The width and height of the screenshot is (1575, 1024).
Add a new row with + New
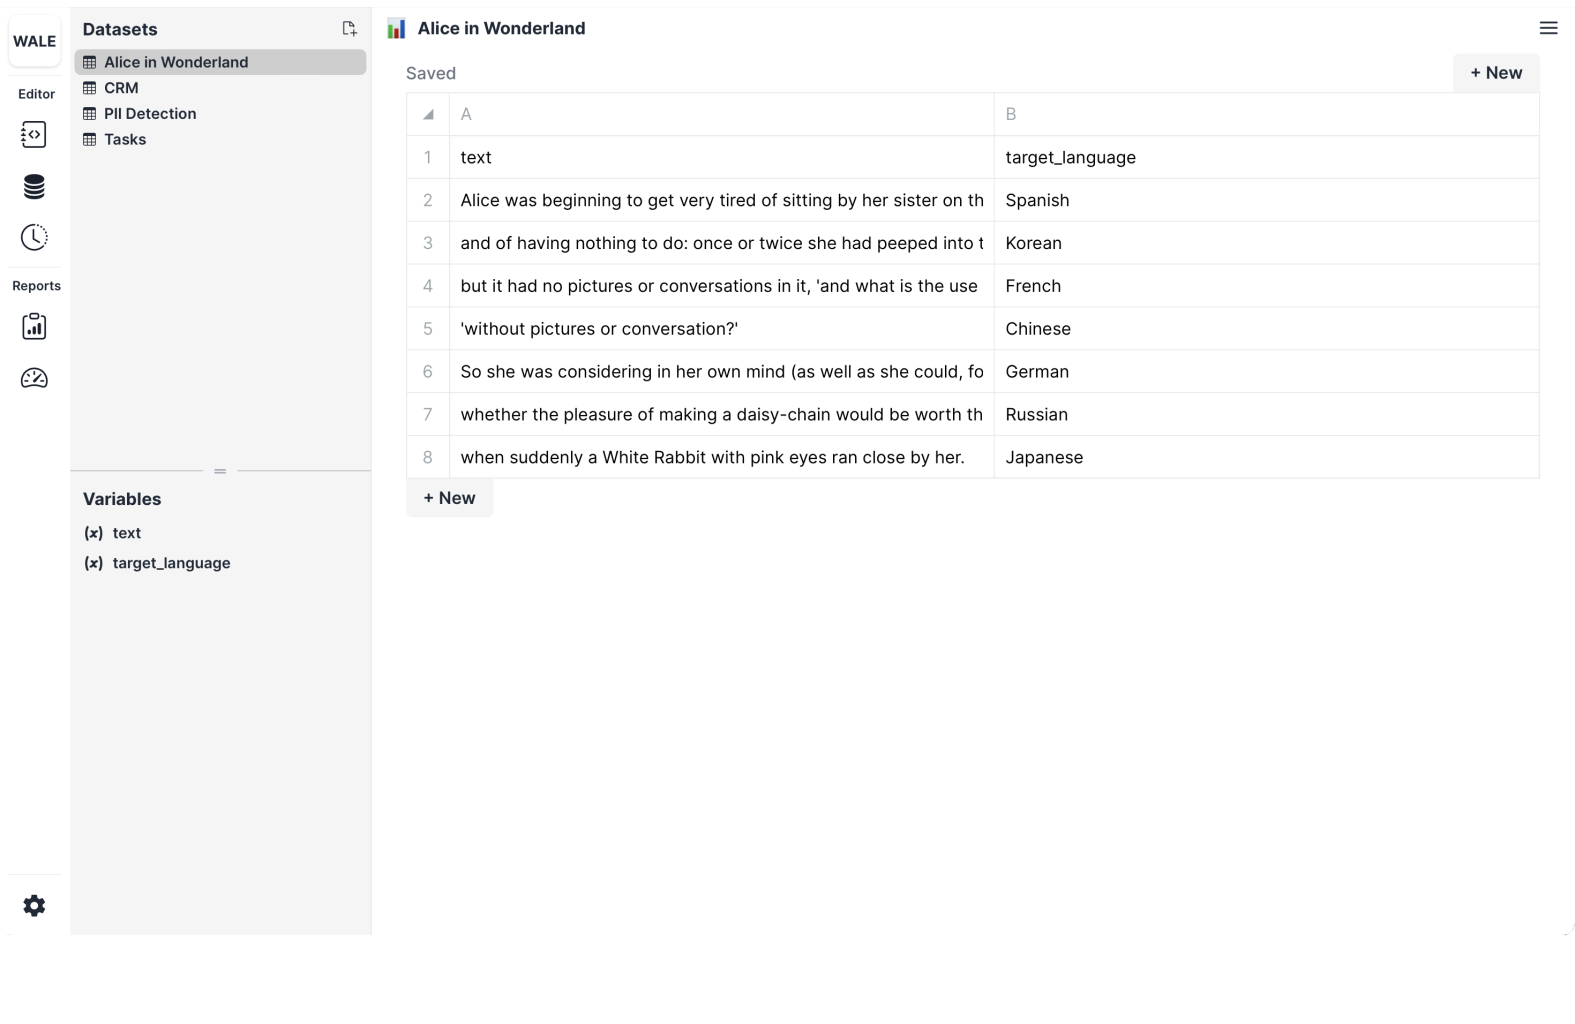[x=449, y=498]
